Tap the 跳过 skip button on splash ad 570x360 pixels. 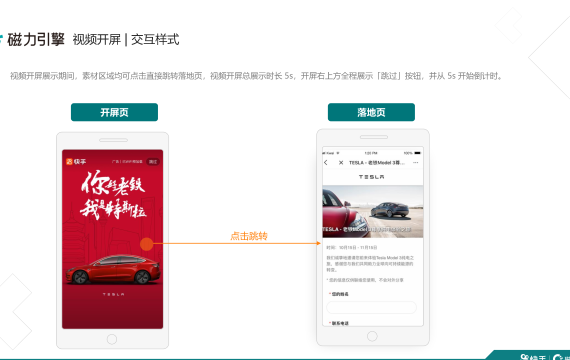153,161
